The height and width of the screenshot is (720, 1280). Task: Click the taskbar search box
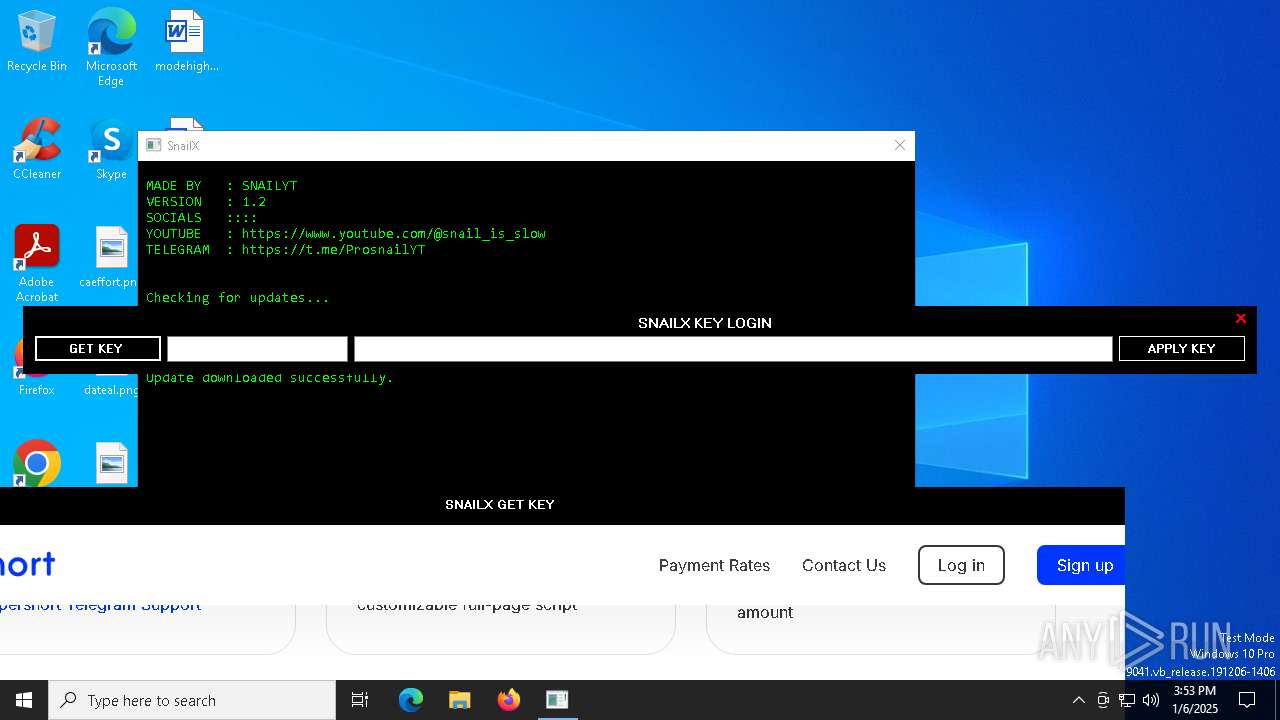click(192, 700)
